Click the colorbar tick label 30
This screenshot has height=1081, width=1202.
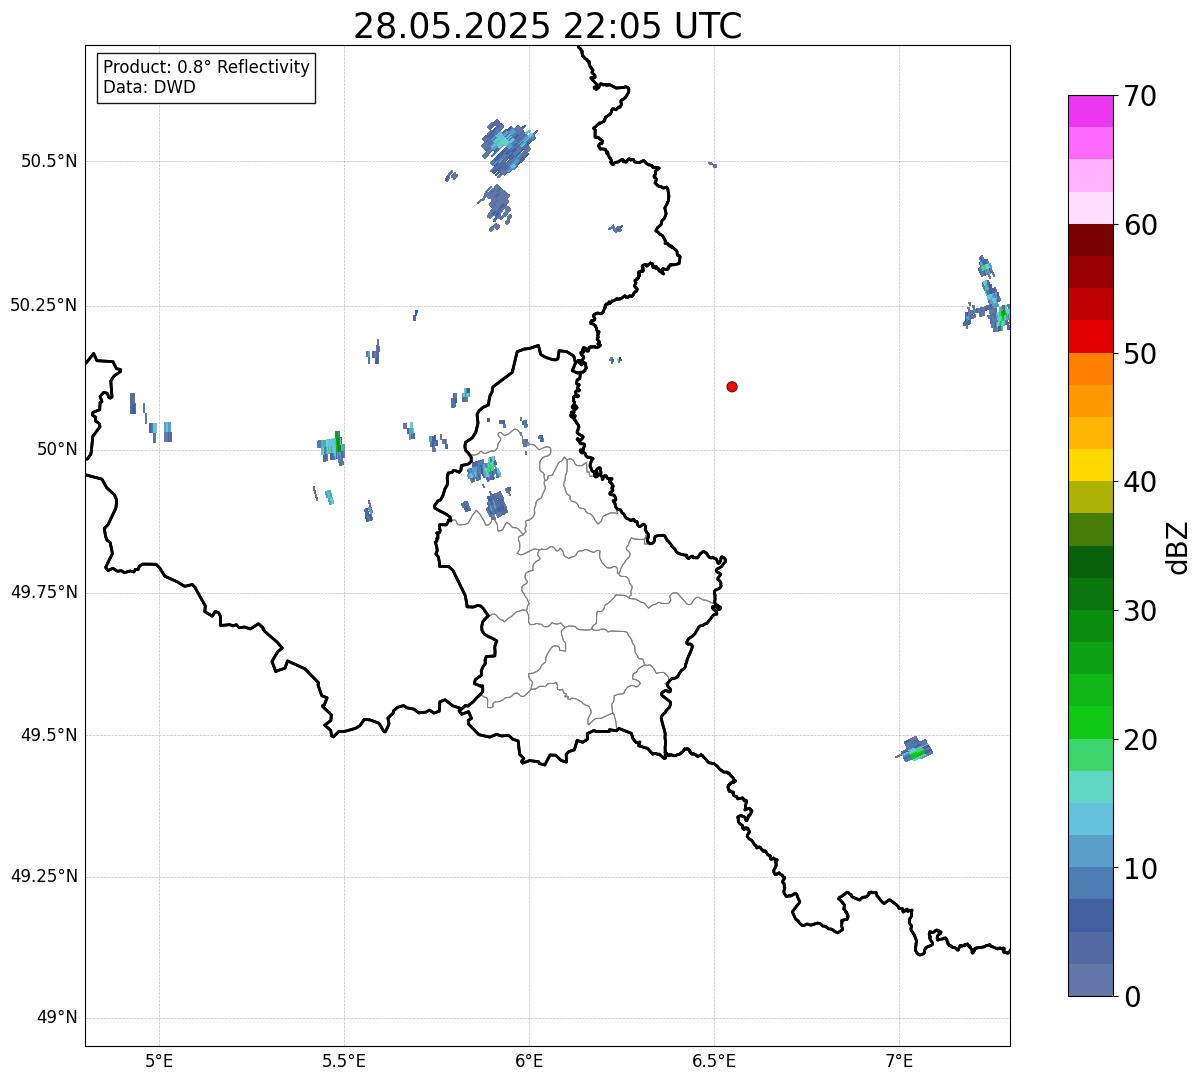[1140, 611]
